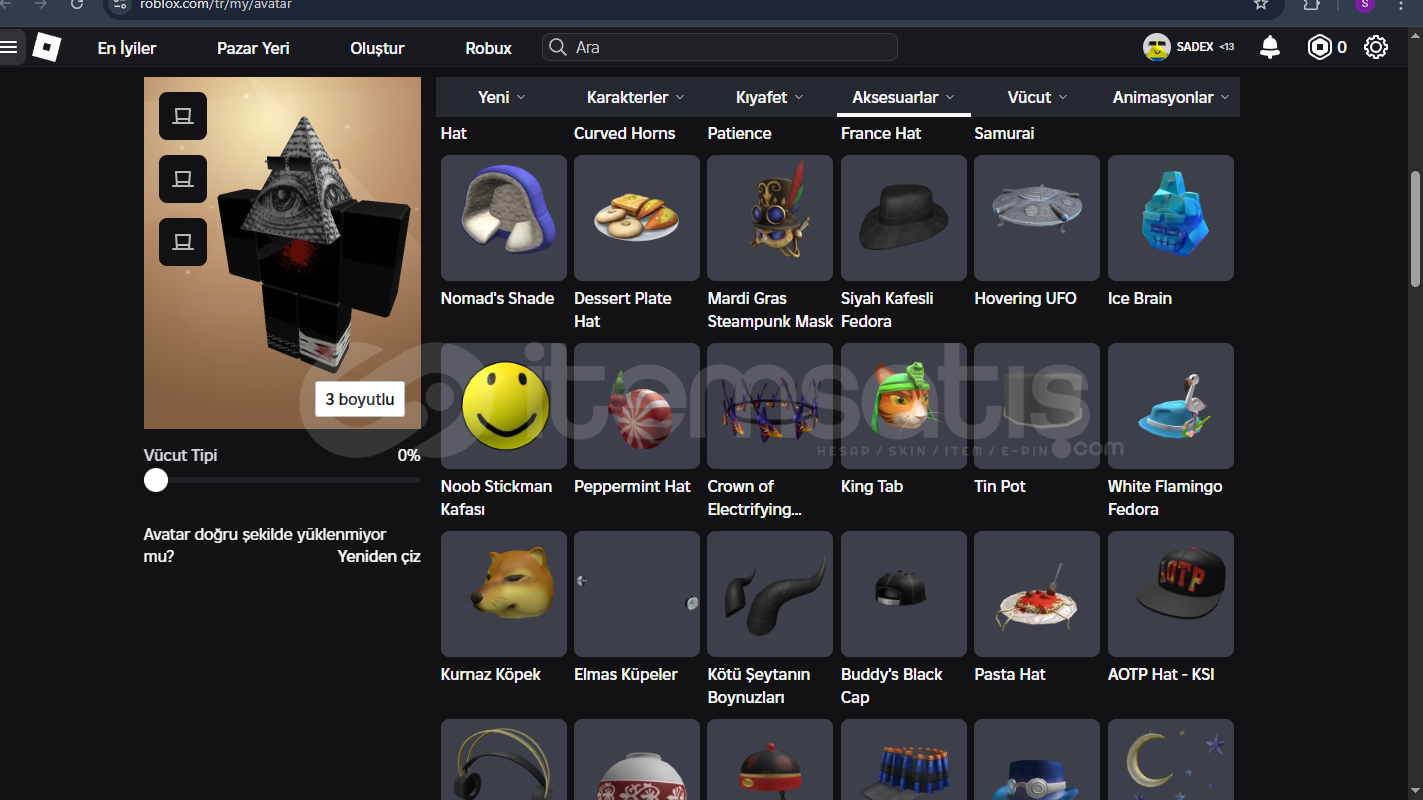Equip the Elmas Küpeler earrings
Viewport: 1423px width, 800px height.
[x=637, y=594]
